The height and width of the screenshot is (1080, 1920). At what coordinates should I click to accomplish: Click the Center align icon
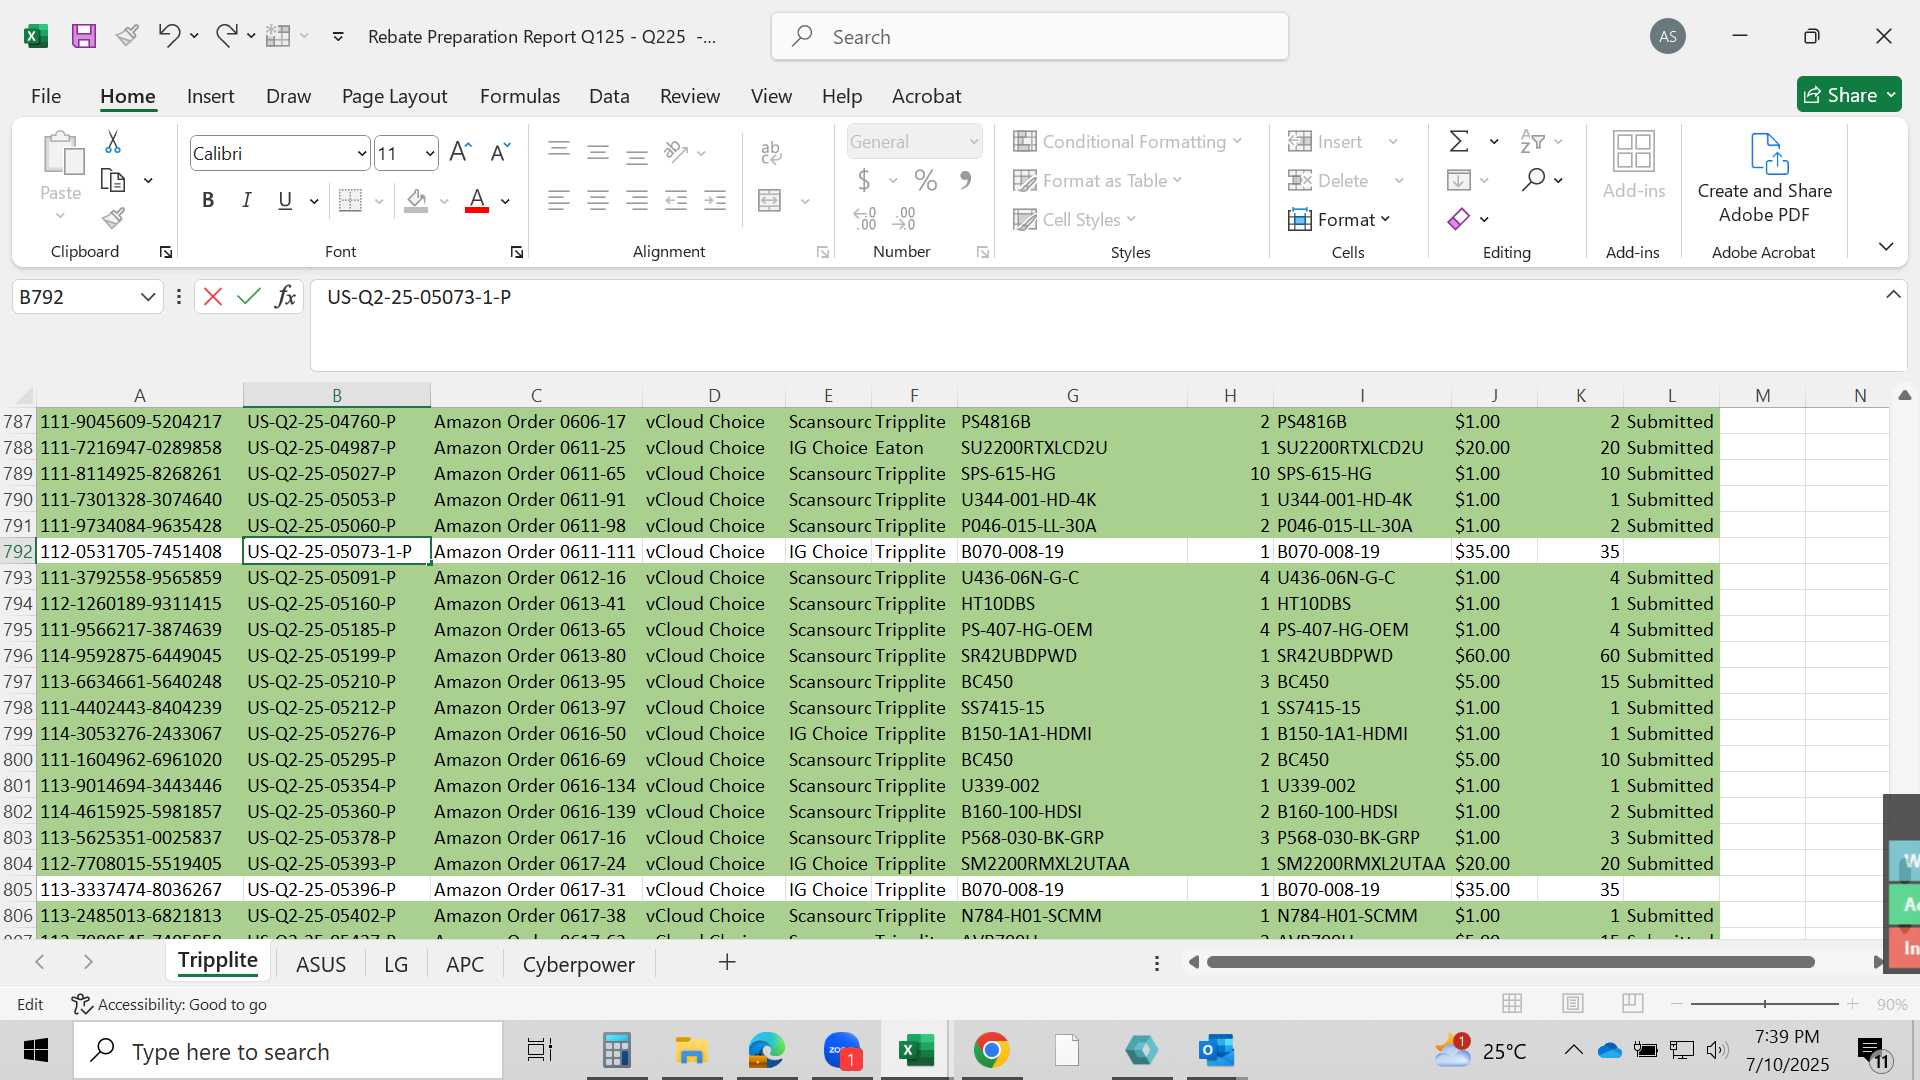click(x=598, y=200)
